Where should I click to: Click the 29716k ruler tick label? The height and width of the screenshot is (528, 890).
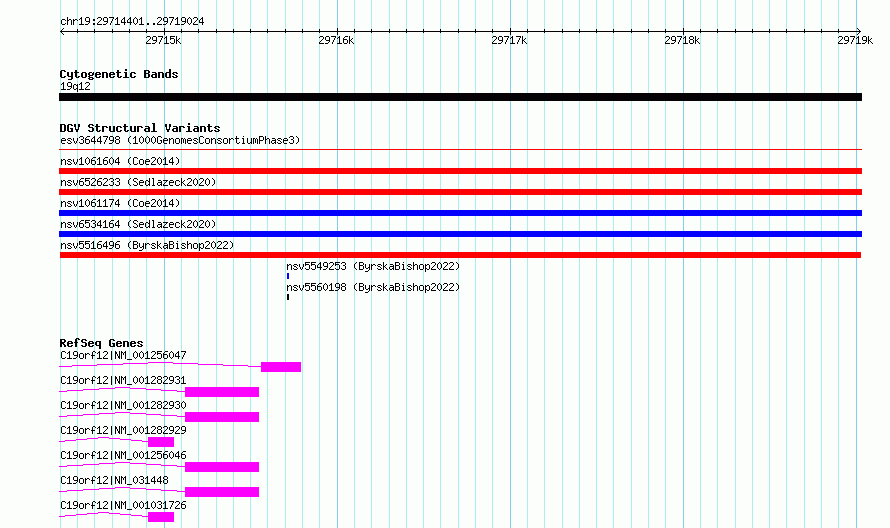point(336,40)
